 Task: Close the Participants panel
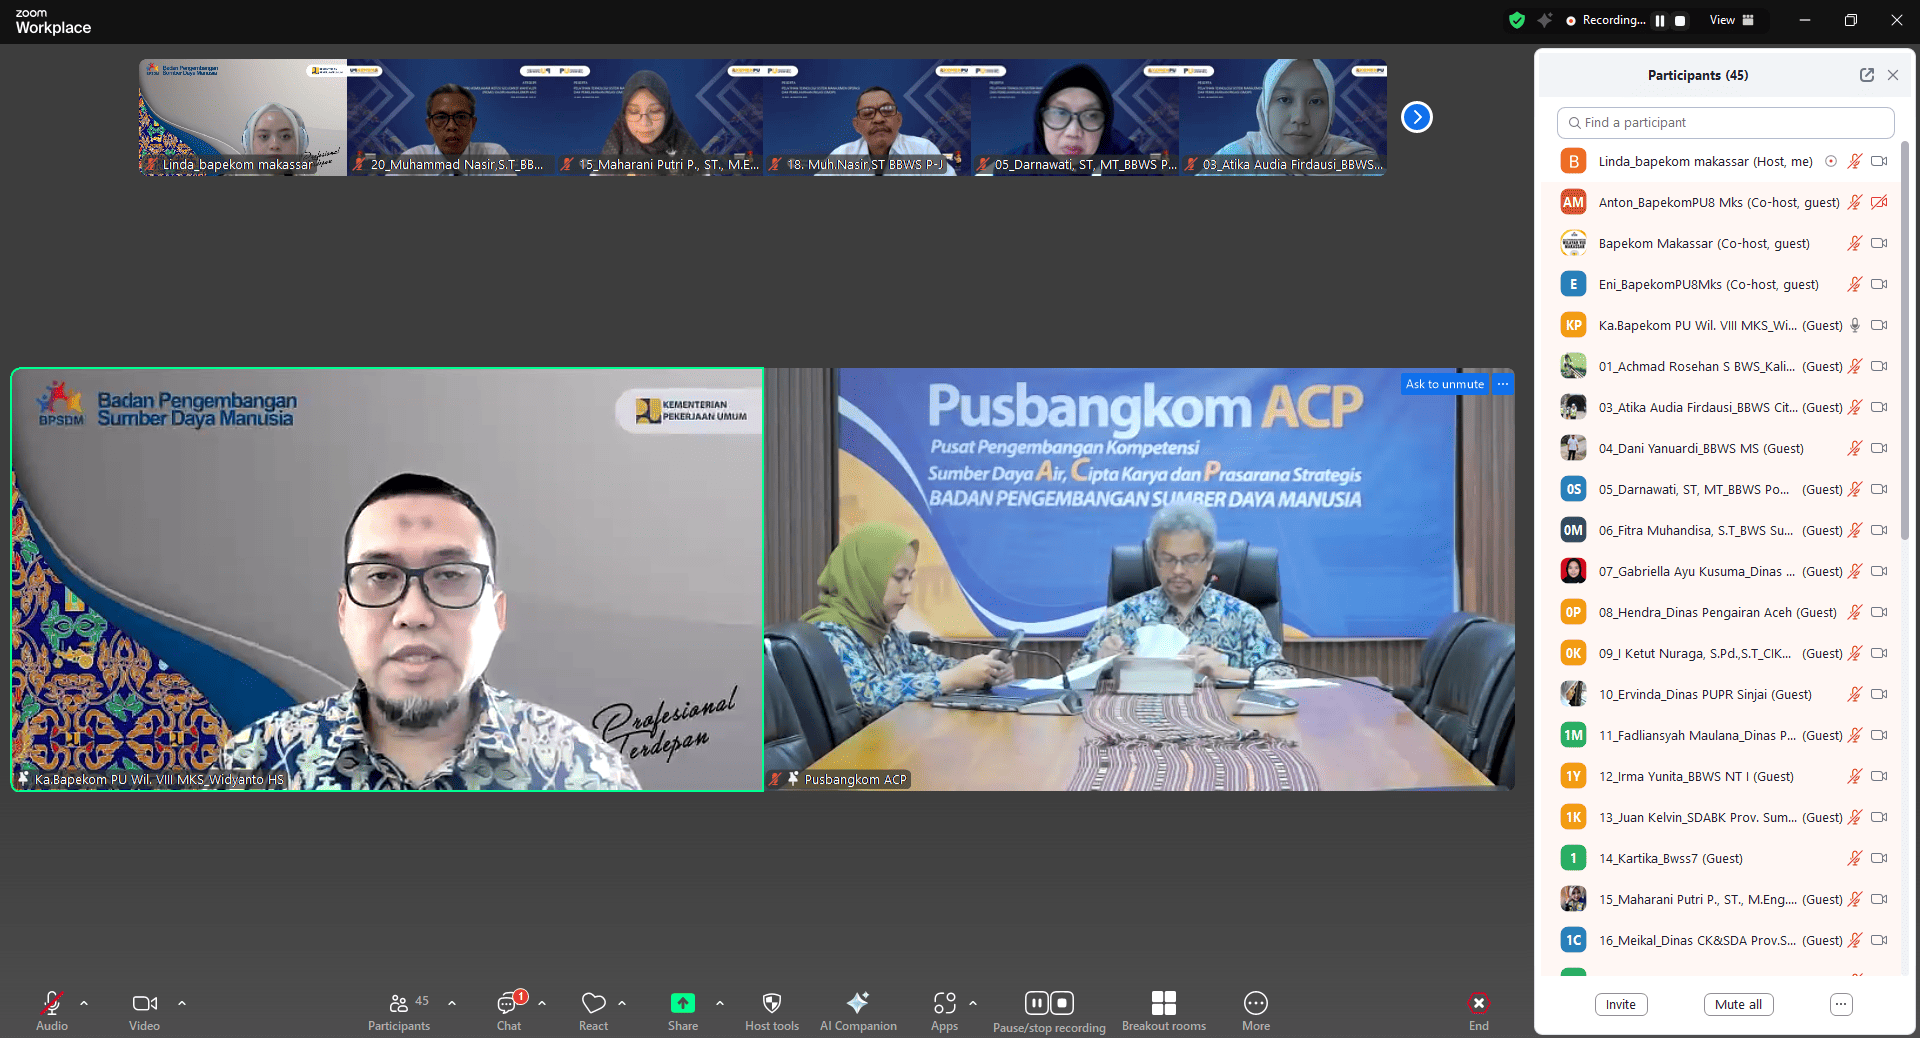pos(1893,75)
